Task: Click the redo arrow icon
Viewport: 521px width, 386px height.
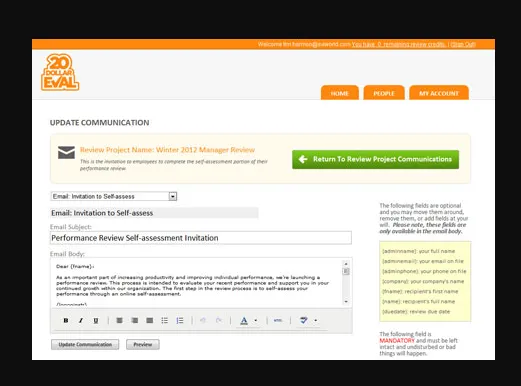Action: [218, 320]
